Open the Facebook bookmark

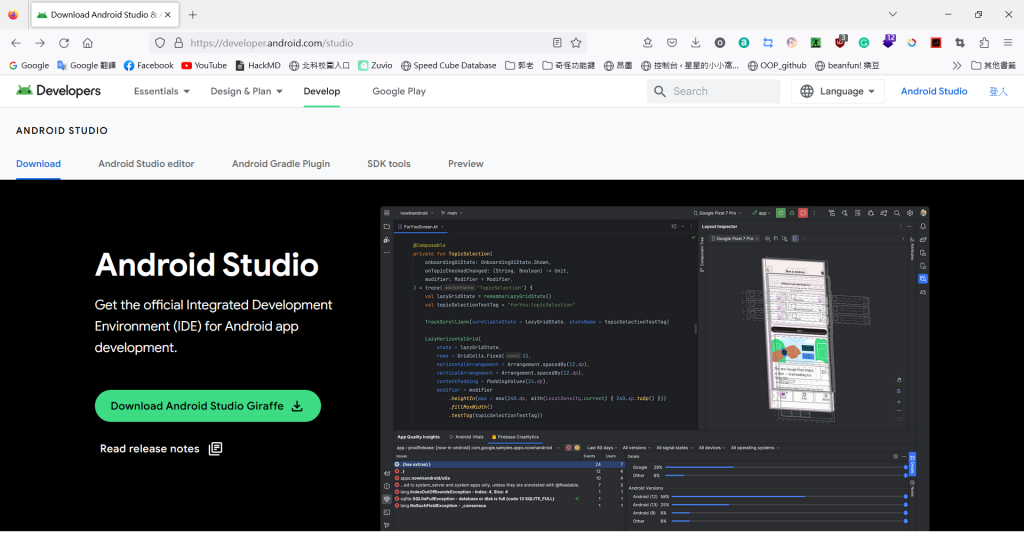(148, 65)
